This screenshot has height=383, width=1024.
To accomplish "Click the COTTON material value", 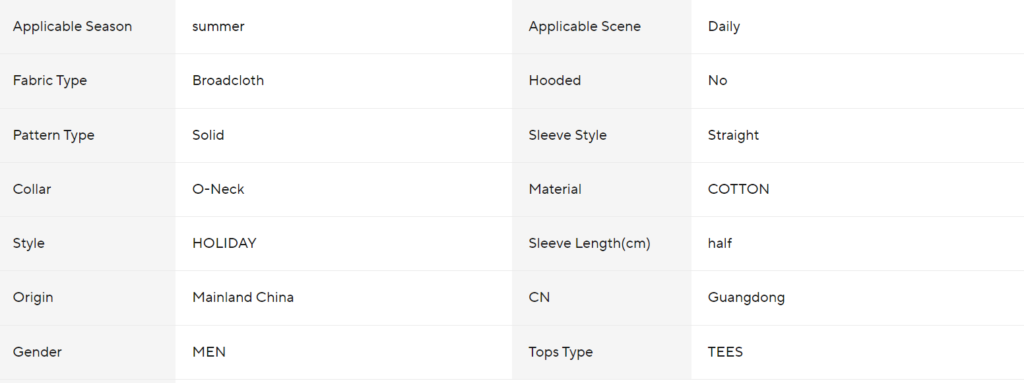I will coord(739,190).
